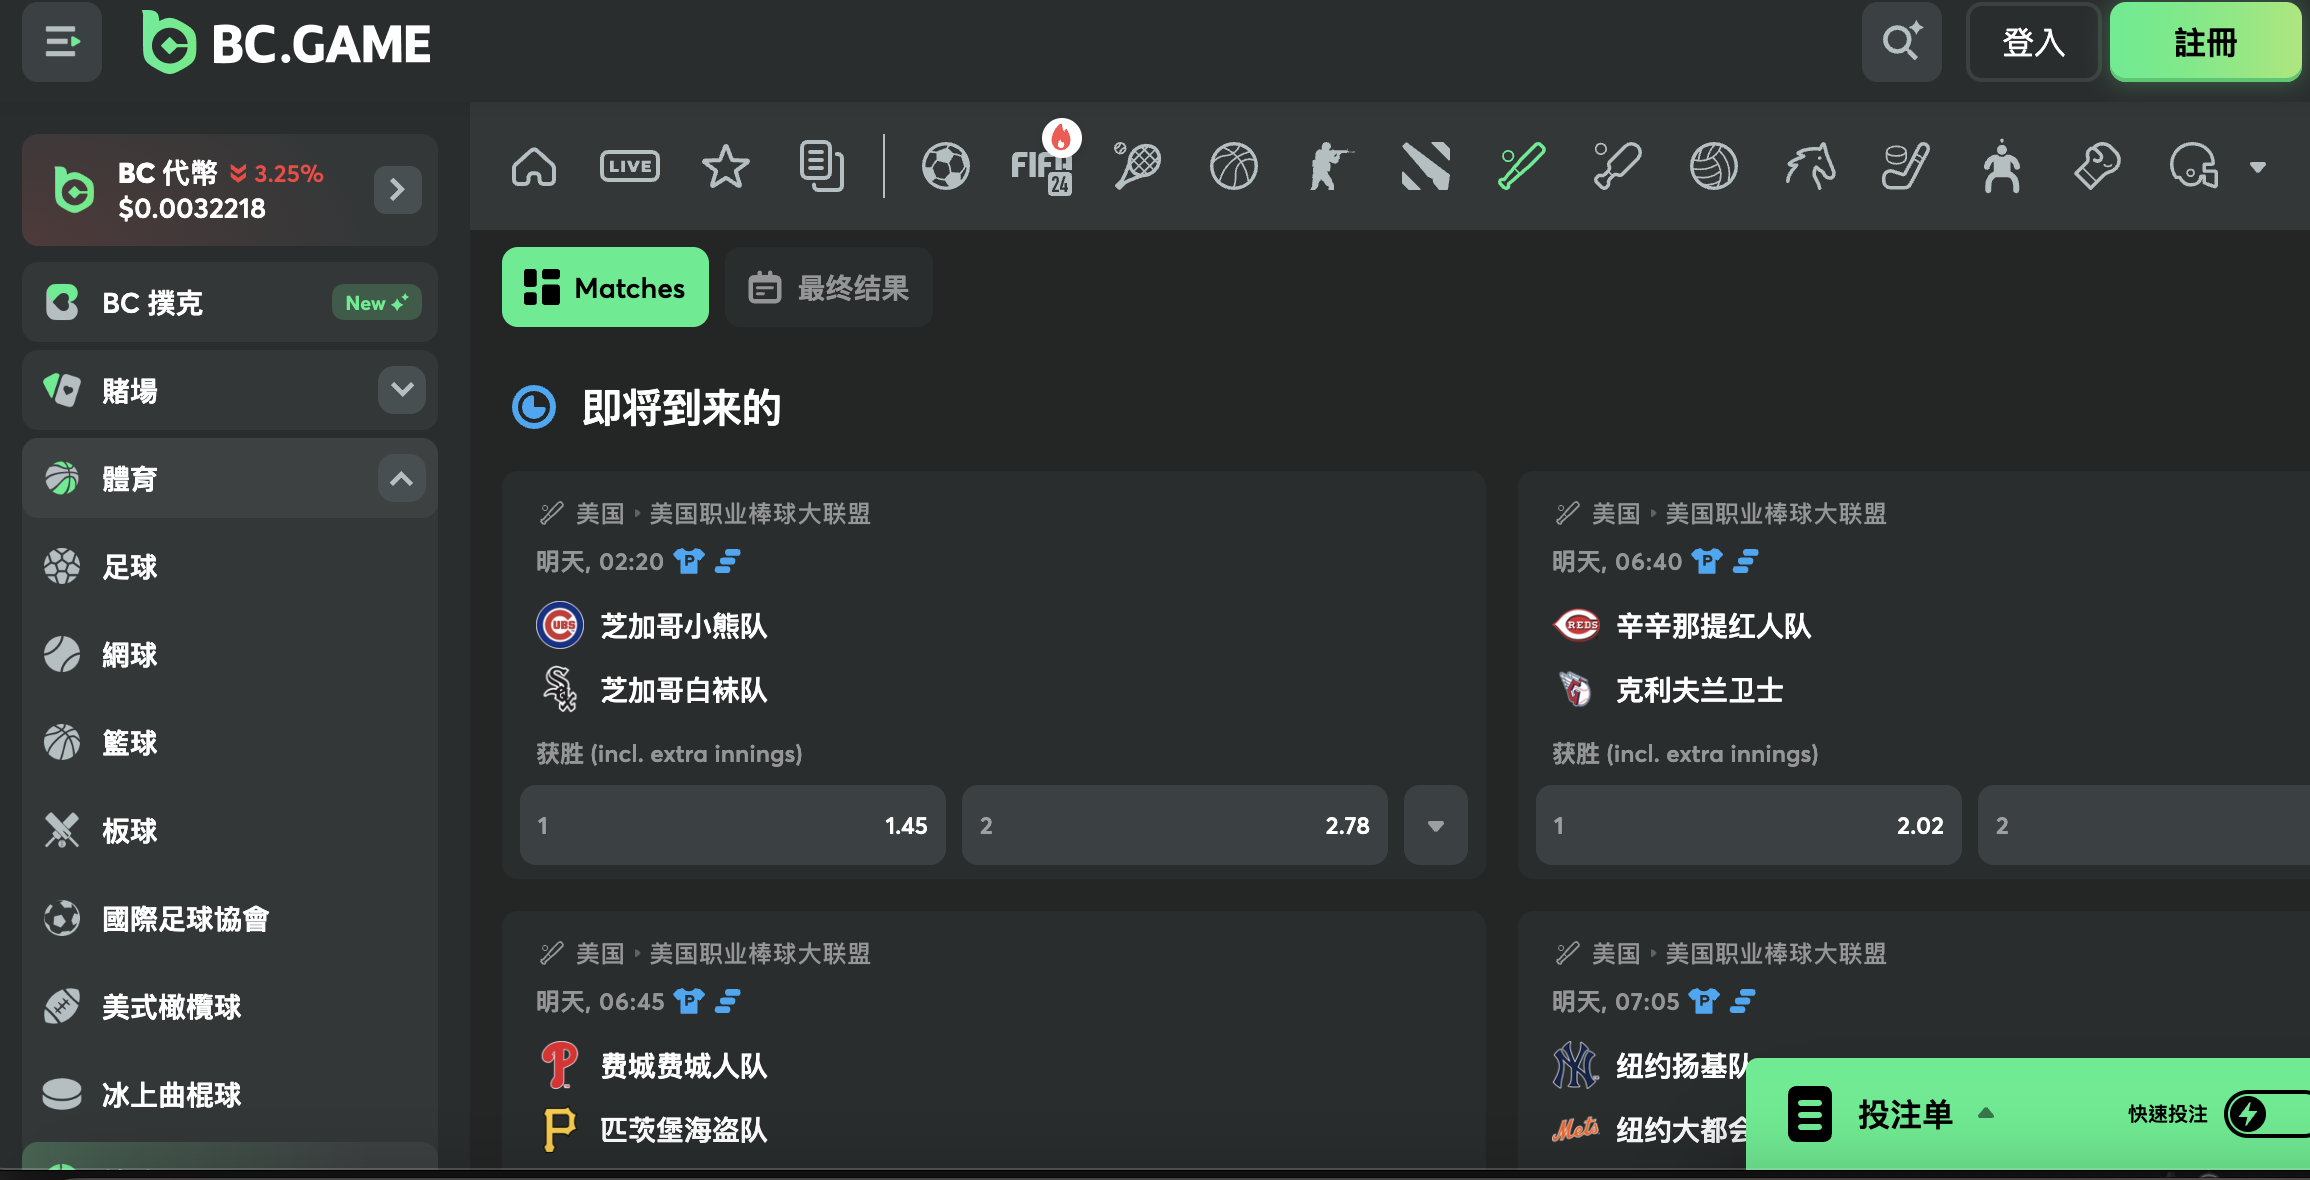Select the cricket bat sport icon

[x=1617, y=166]
